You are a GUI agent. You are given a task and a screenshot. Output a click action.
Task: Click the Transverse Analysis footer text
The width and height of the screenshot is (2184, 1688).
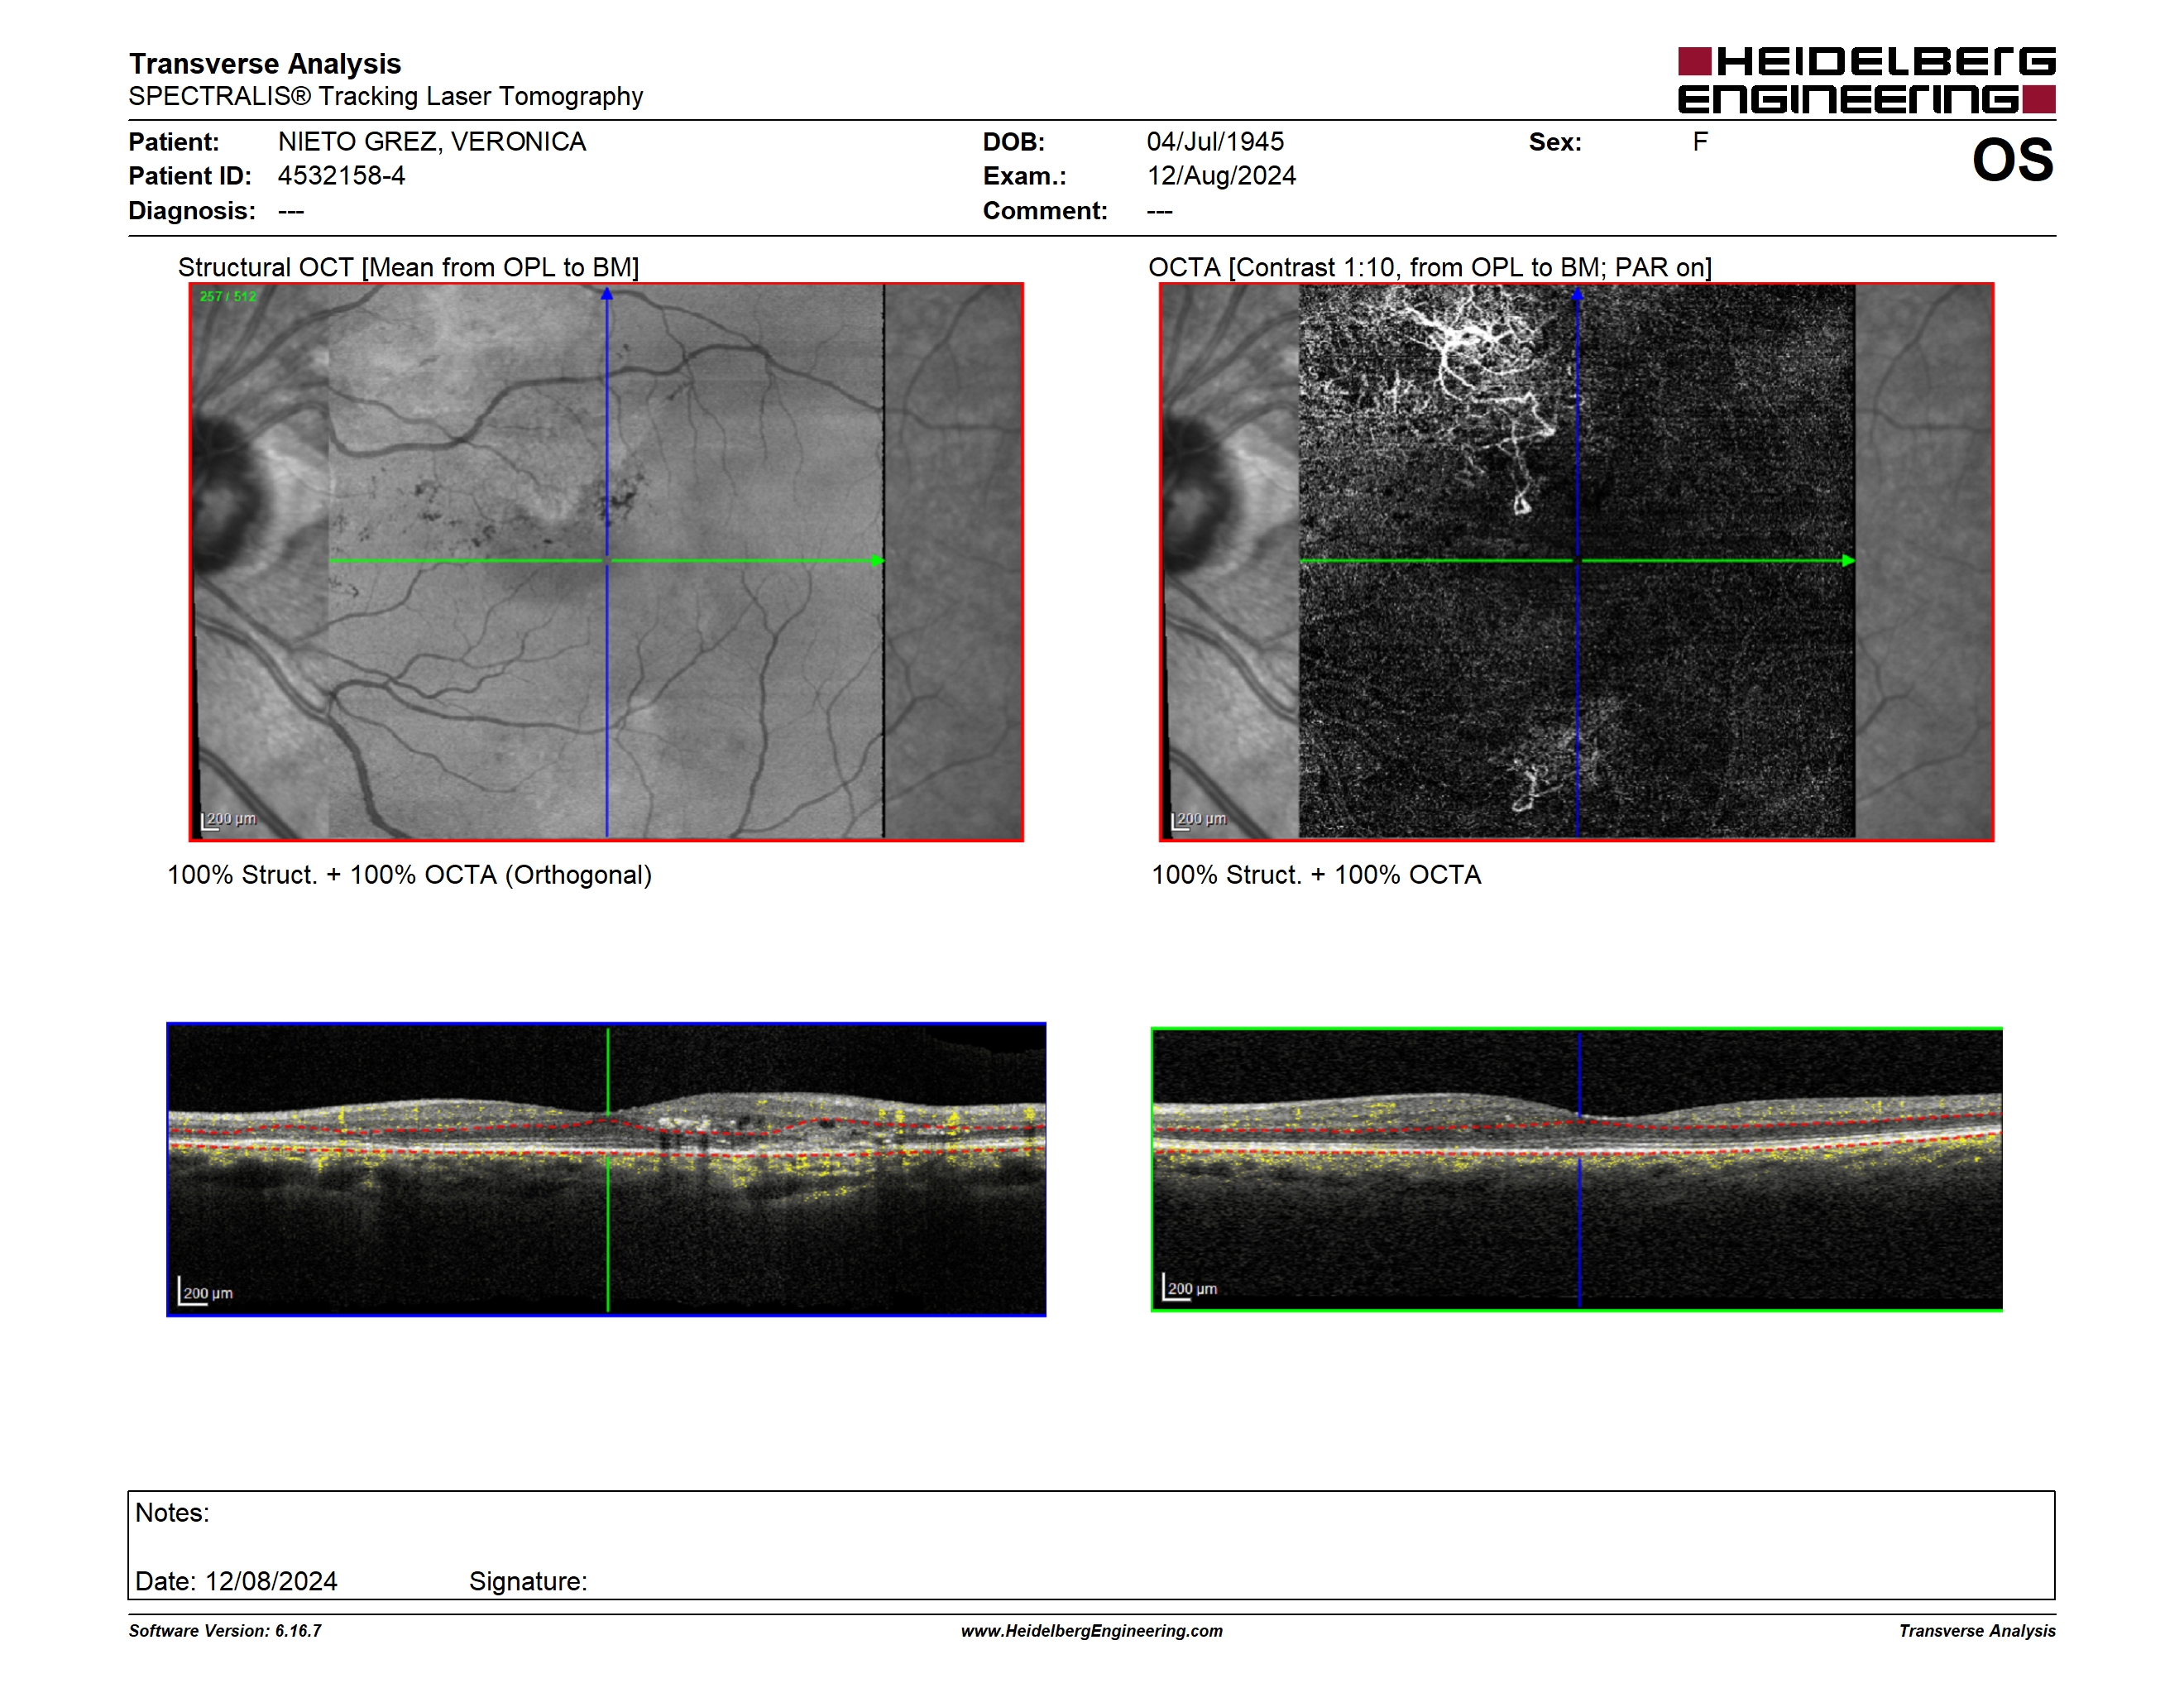[1977, 1631]
